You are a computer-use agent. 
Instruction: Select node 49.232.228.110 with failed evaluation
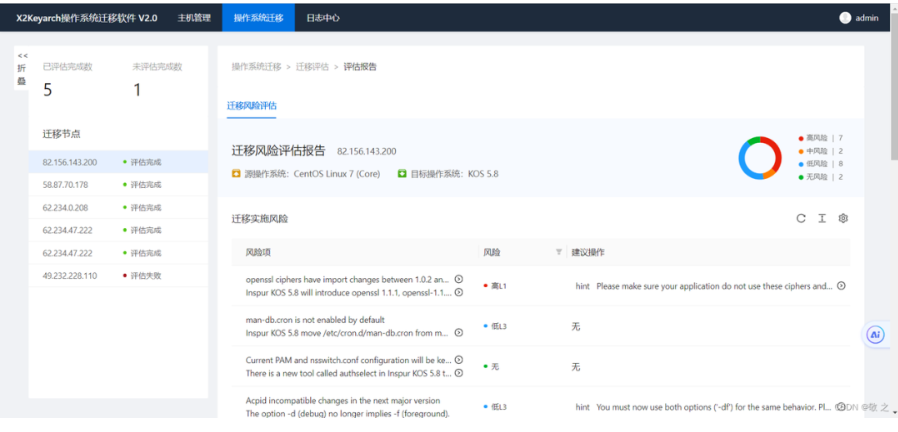point(70,275)
